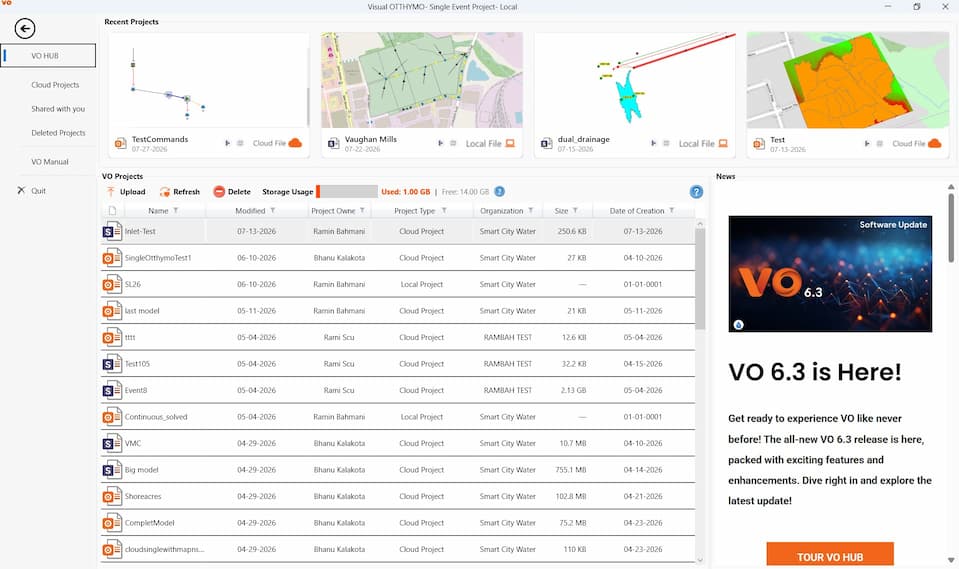Select the 'cloudsinglewithmapns...' project name
Screen dimensions: 959x569
click(165, 549)
